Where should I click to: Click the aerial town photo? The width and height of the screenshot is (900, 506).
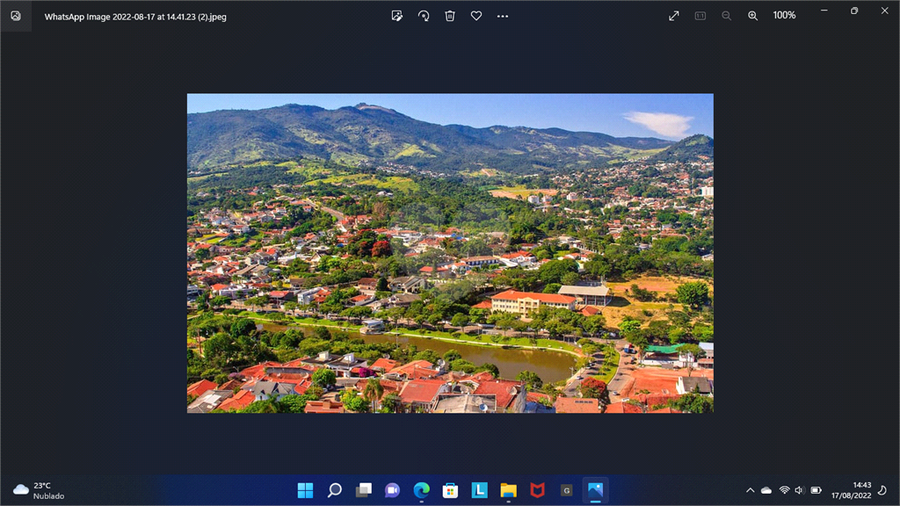coord(450,253)
